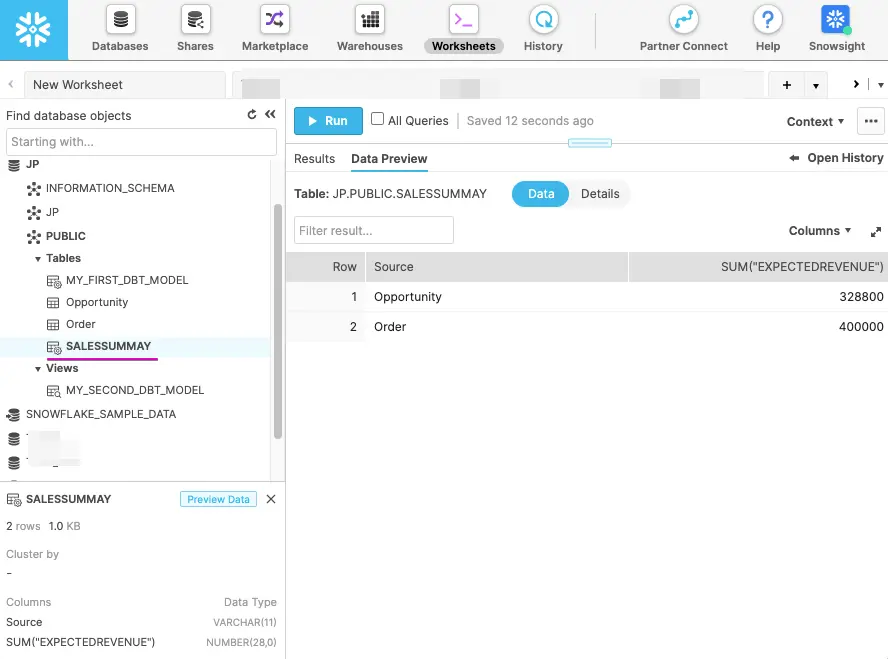888x659 pixels.
Task: Collapse the Tables tree node
Action: click(x=38, y=259)
